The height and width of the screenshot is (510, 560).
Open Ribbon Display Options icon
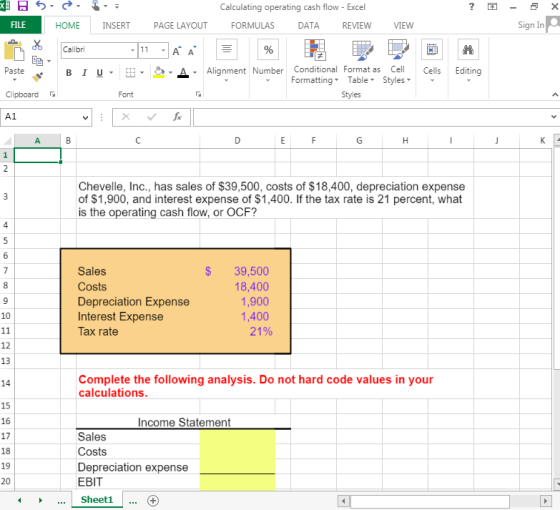[492, 6]
